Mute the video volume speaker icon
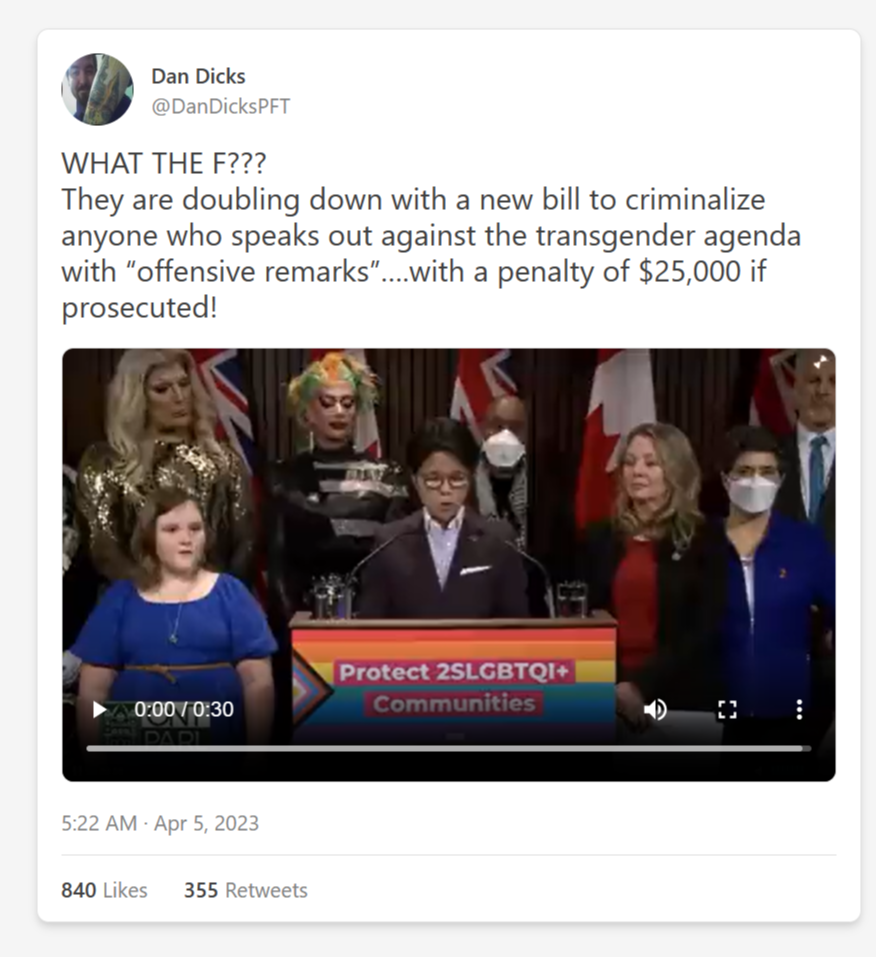 (x=655, y=709)
